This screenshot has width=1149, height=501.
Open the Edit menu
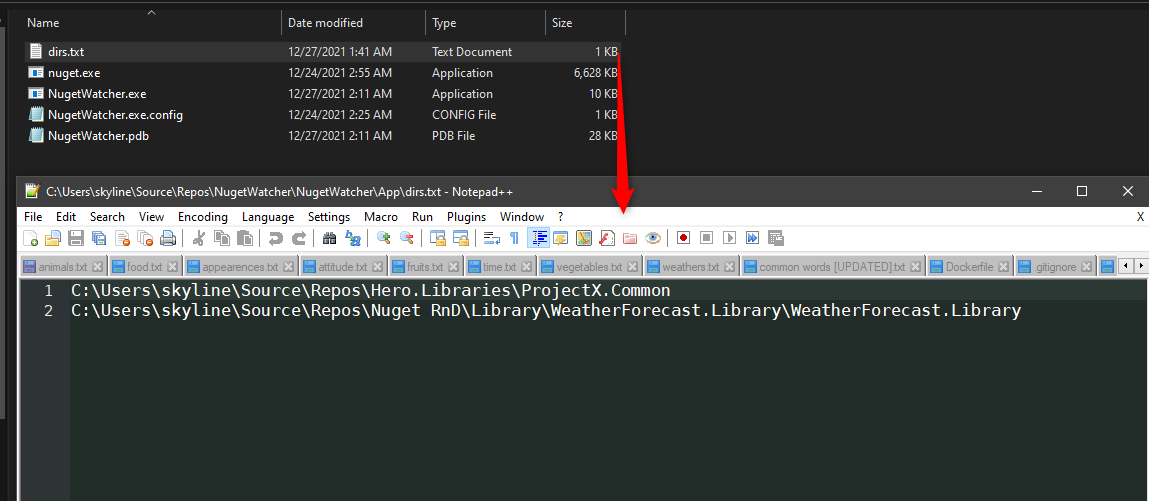(66, 217)
